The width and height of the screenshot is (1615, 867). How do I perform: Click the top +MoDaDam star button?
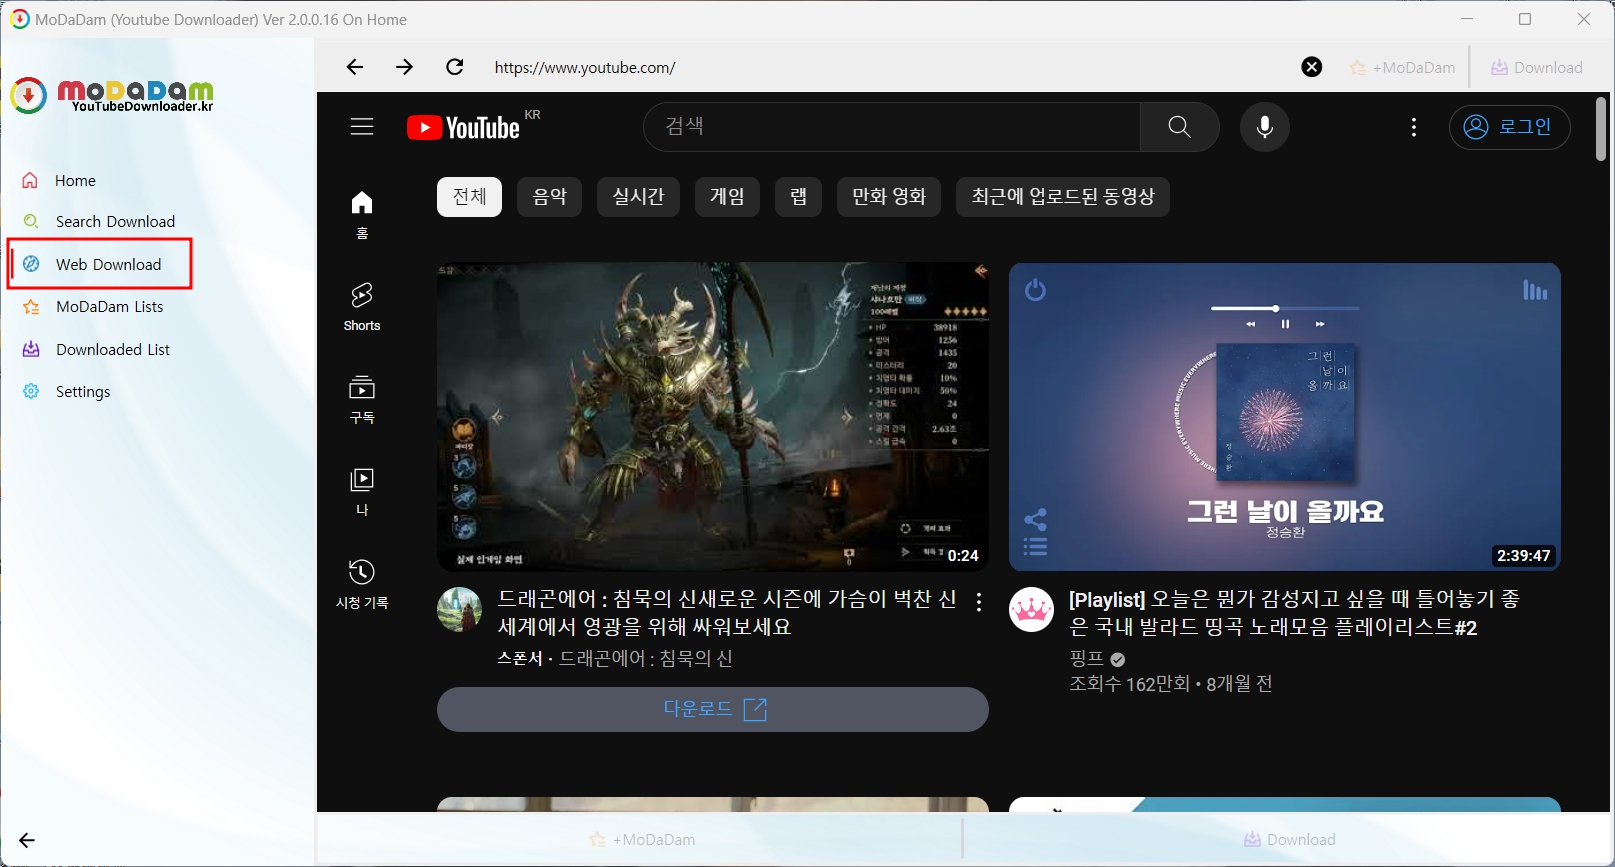click(x=1402, y=68)
